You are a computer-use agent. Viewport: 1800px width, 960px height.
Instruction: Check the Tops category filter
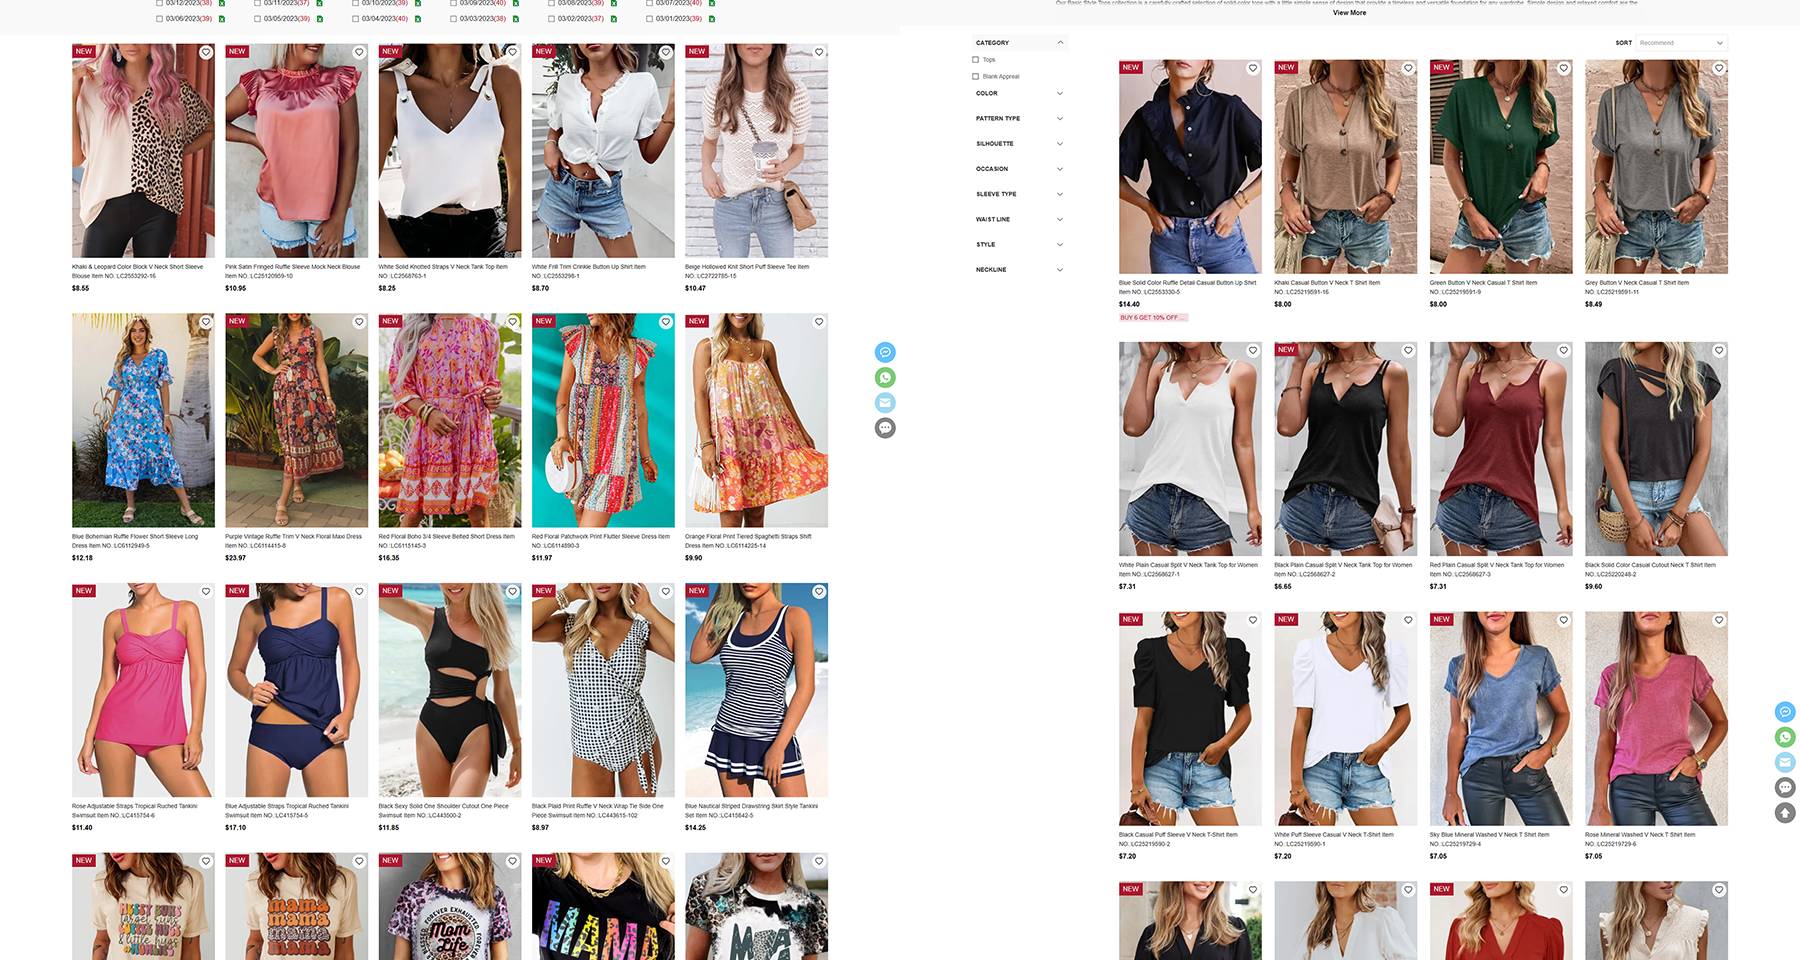click(x=976, y=59)
